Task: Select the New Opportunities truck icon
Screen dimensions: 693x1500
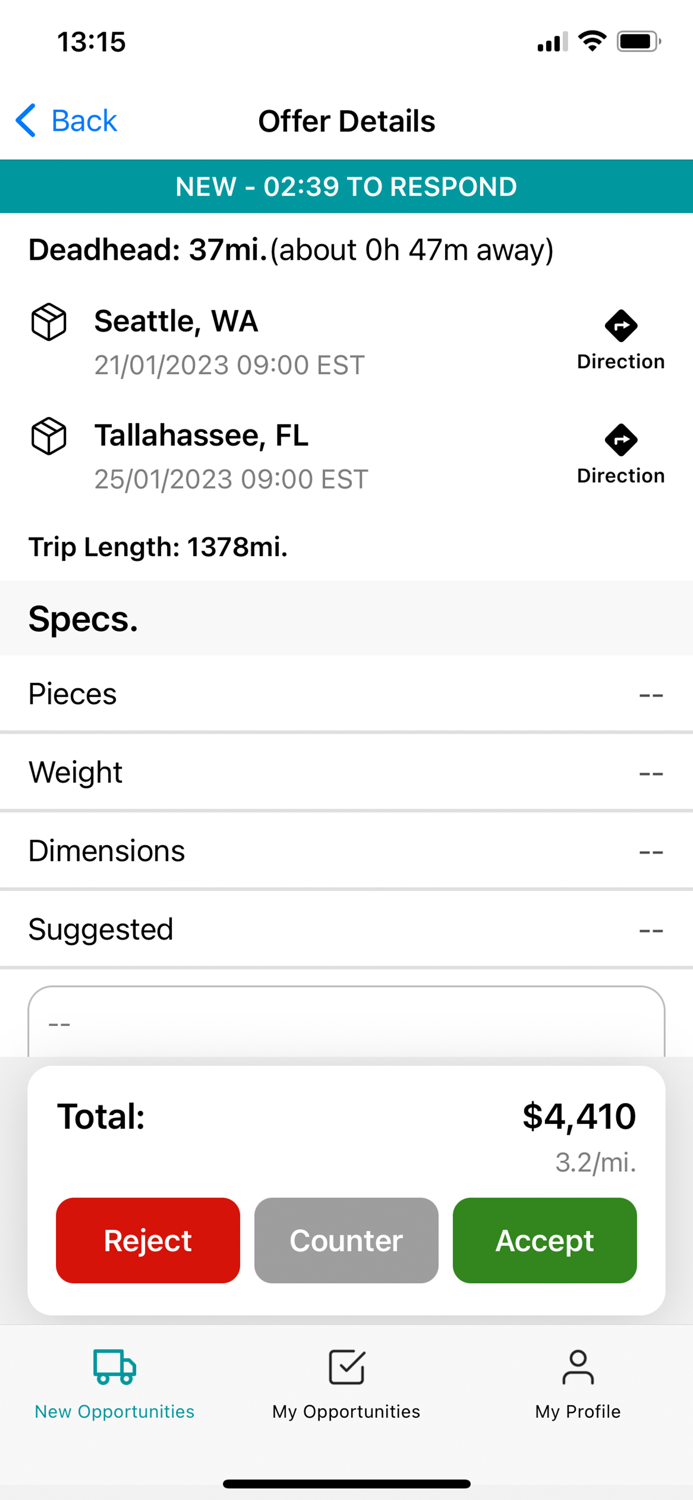Action: point(113,1366)
